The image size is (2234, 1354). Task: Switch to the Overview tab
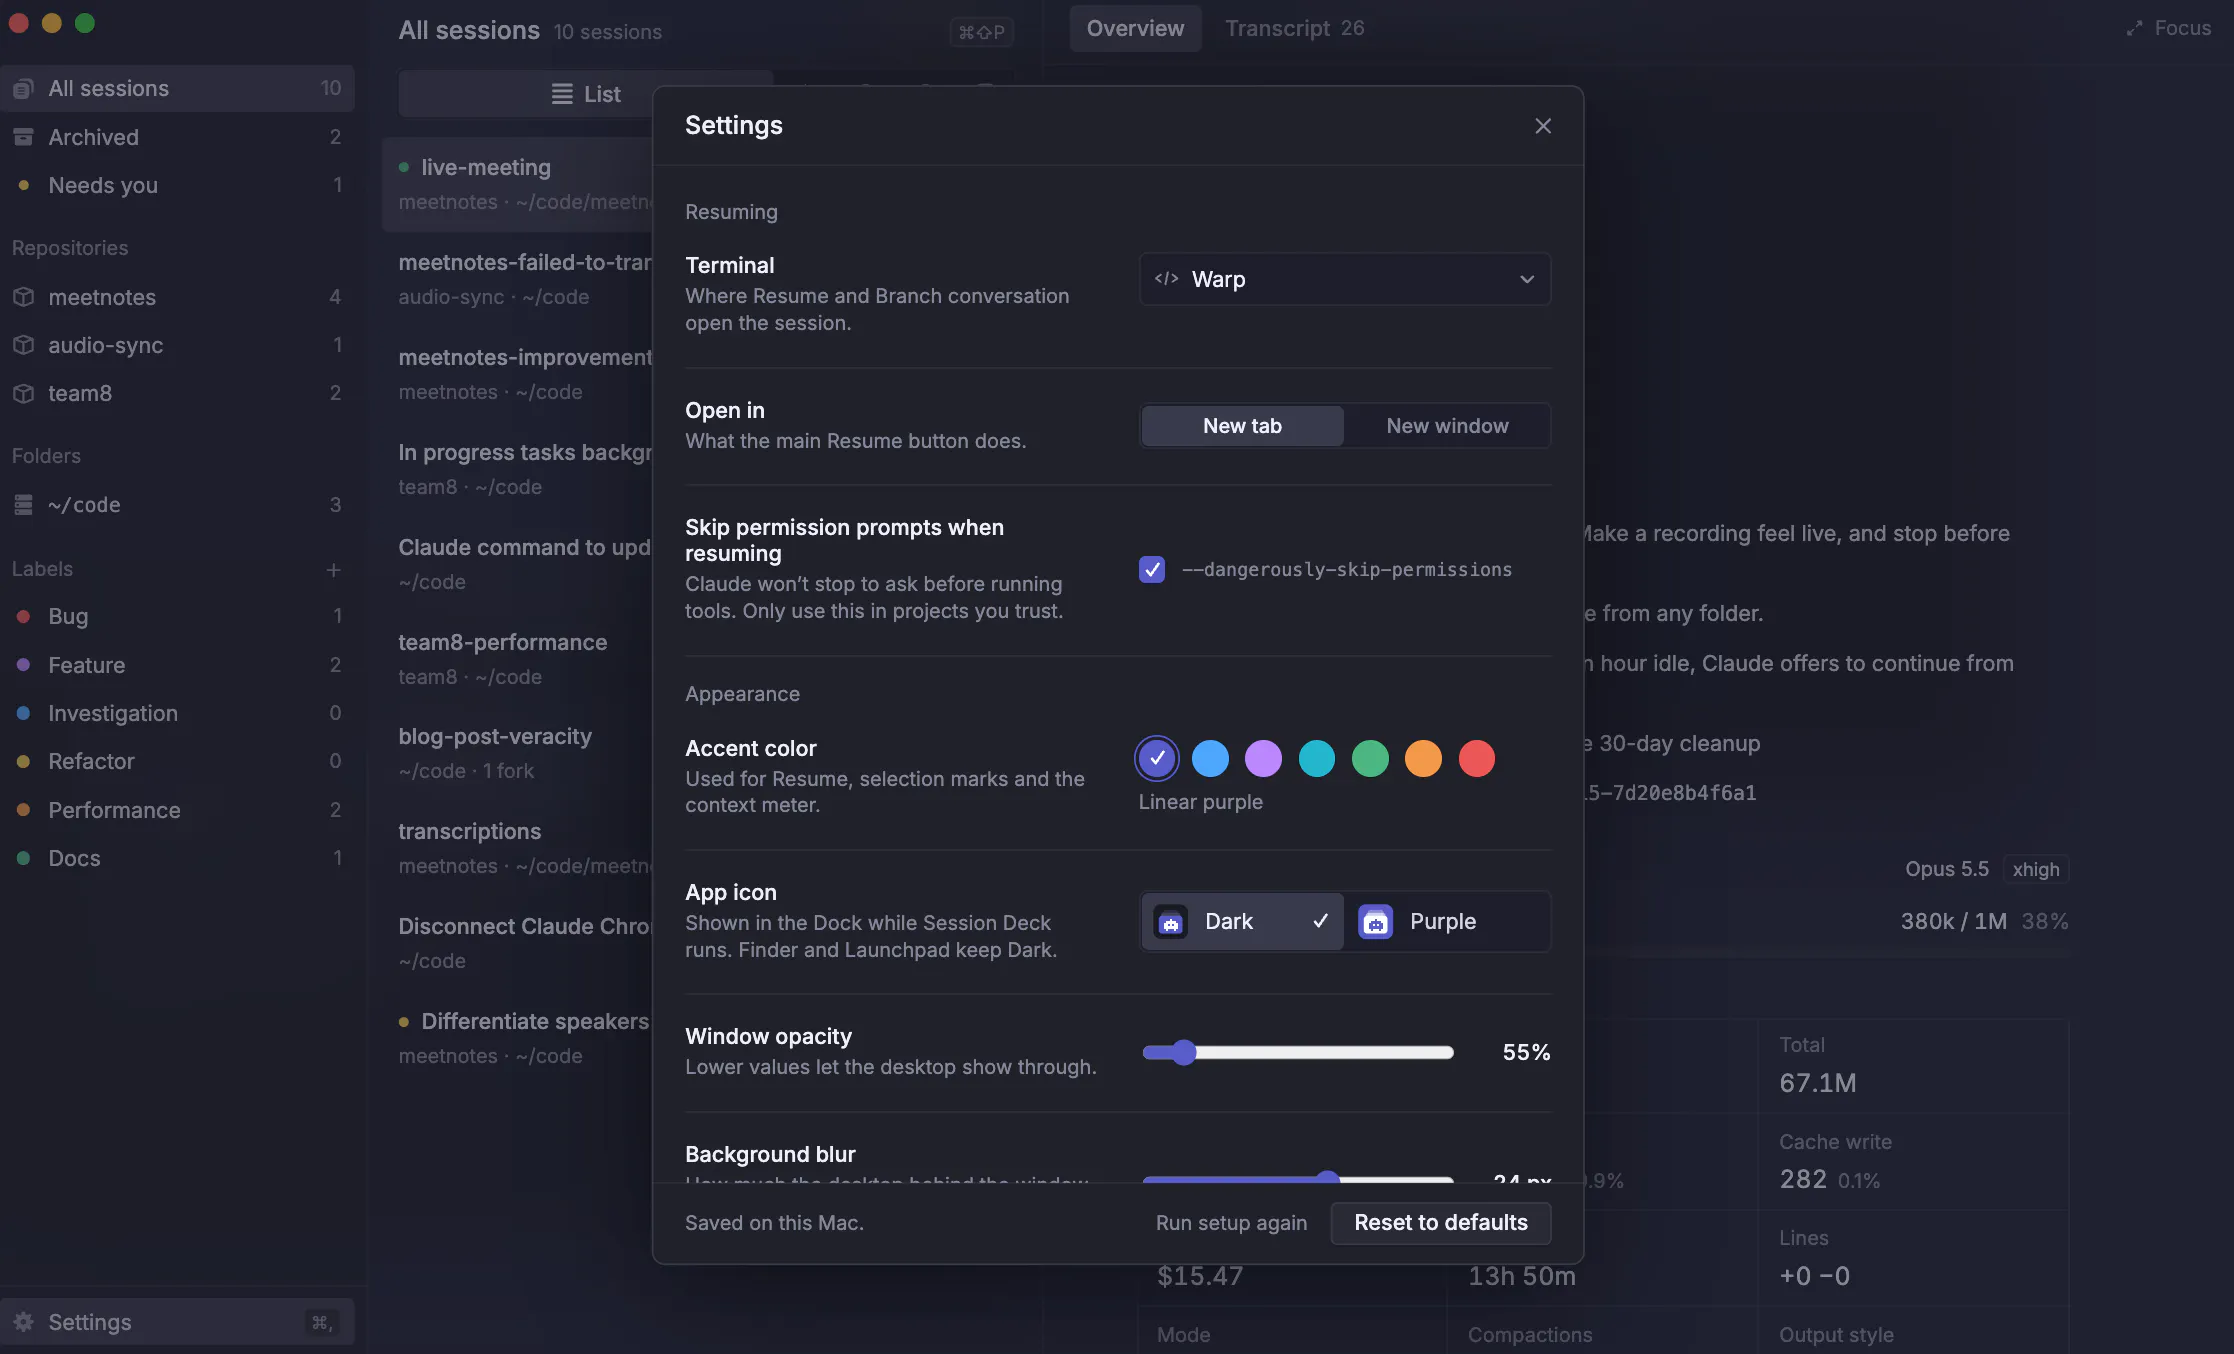pos(1135,28)
